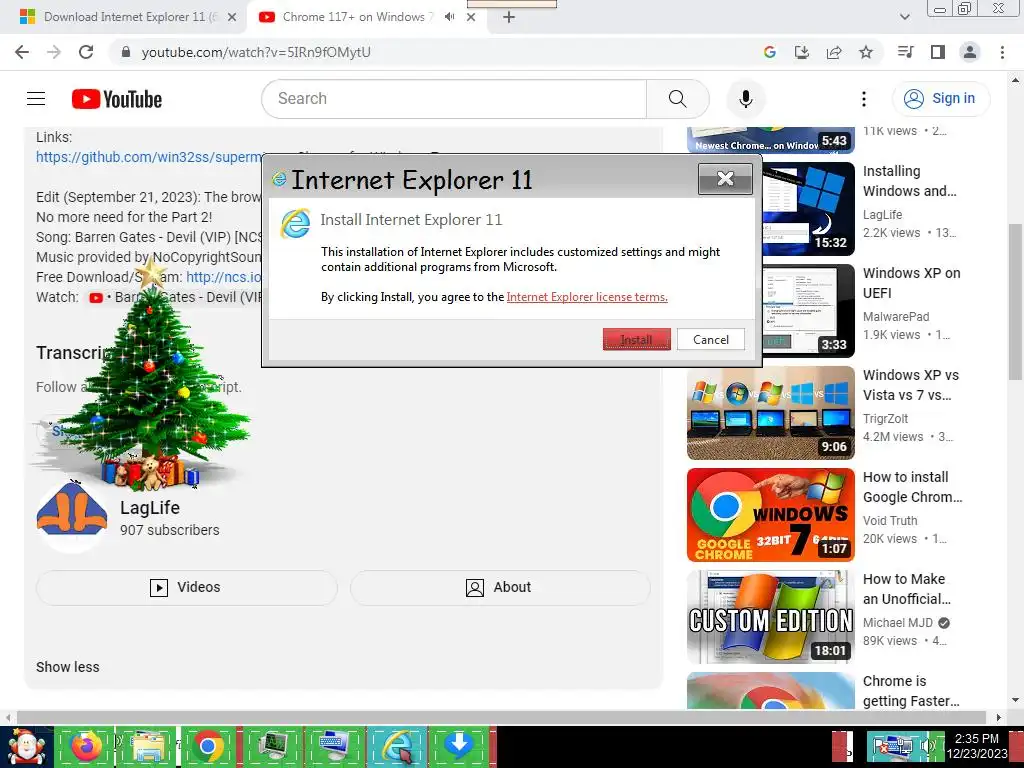Collapse the description with Show less
Screen dimensions: 1024x768
[x=67, y=667]
